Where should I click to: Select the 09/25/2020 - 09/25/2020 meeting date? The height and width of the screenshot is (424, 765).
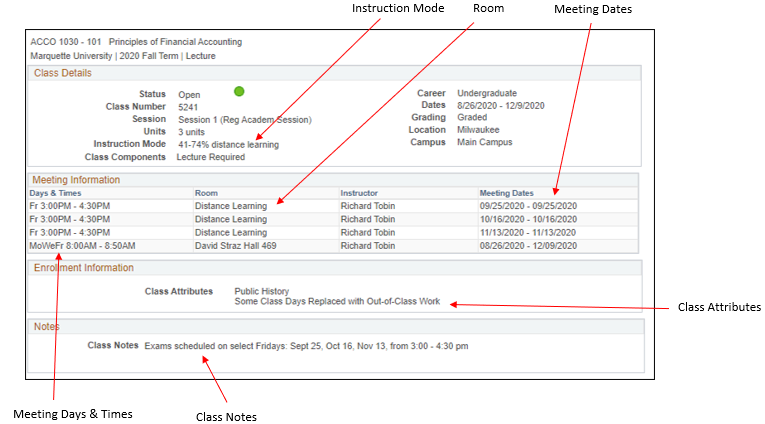(529, 206)
